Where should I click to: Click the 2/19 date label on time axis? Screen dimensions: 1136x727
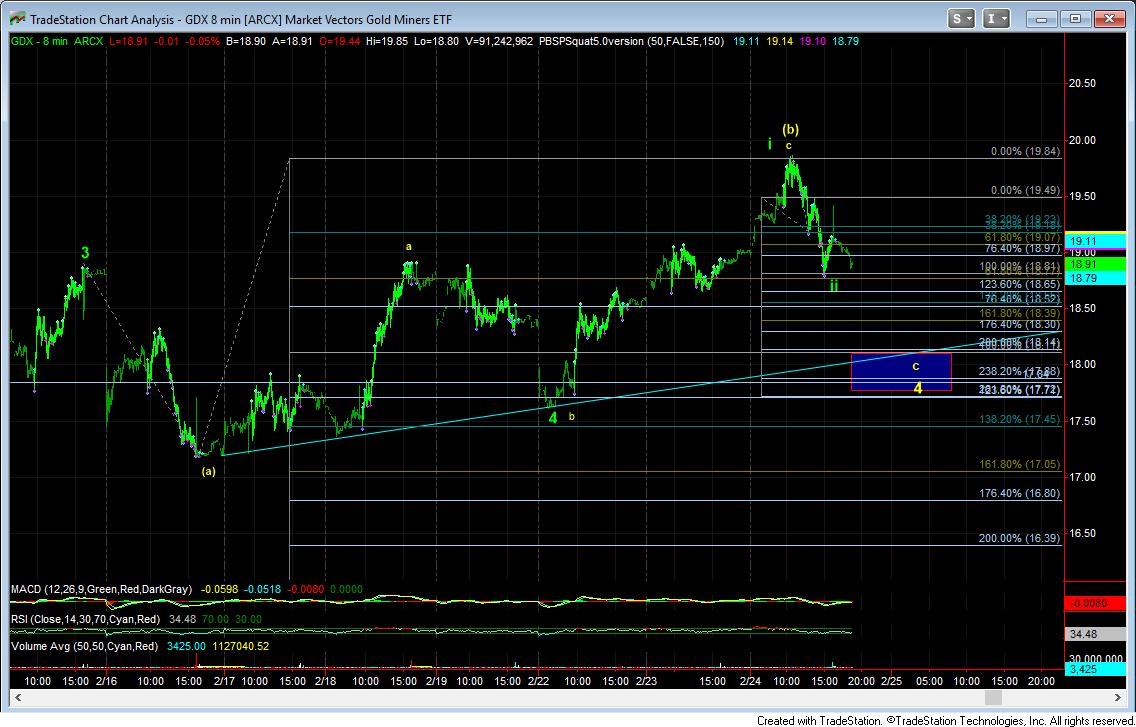[436, 681]
